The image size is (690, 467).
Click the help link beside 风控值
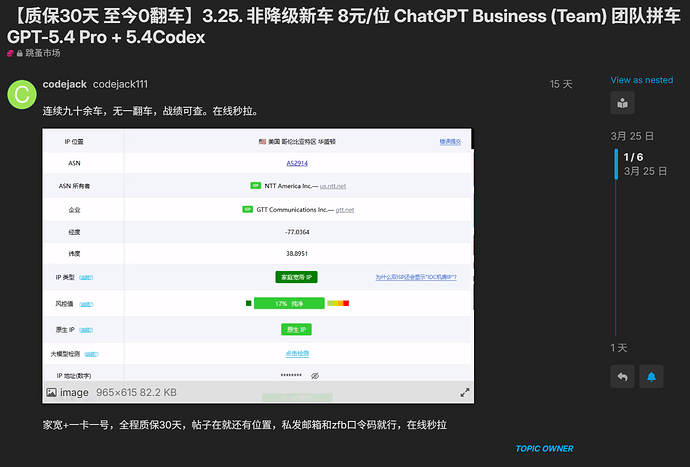(x=86, y=304)
